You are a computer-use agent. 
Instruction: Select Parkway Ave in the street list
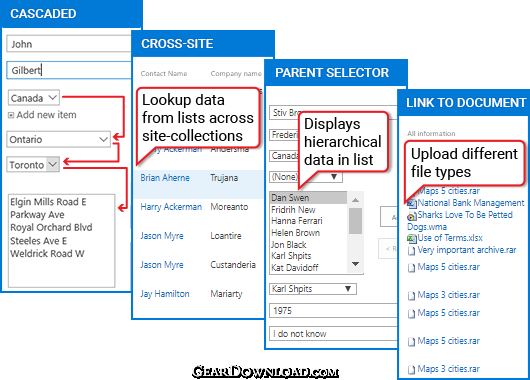coord(37,215)
